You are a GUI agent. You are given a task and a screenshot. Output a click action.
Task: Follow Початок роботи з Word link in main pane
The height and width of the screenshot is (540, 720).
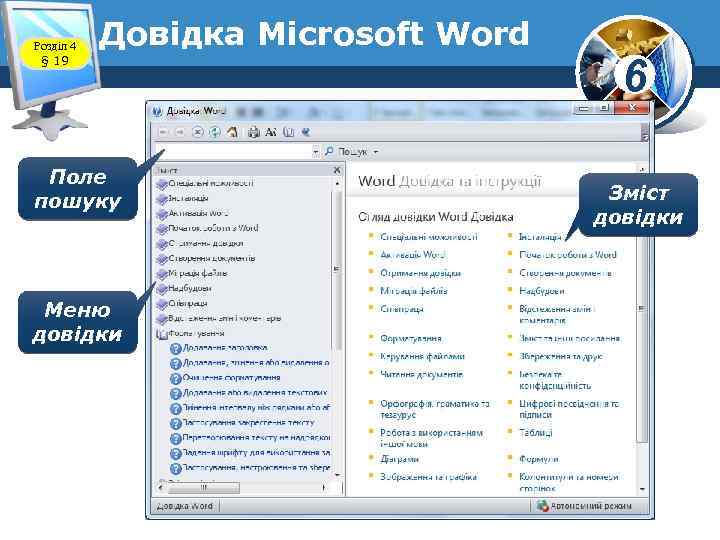click(x=568, y=255)
